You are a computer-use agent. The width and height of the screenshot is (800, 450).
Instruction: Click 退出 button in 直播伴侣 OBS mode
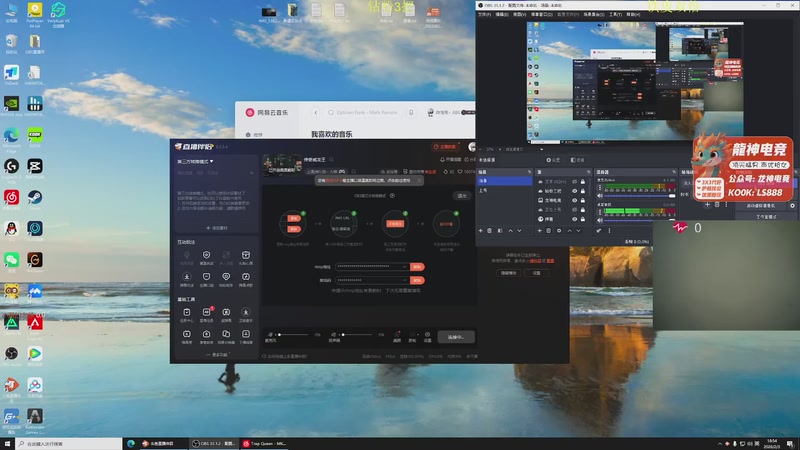(462, 196)
